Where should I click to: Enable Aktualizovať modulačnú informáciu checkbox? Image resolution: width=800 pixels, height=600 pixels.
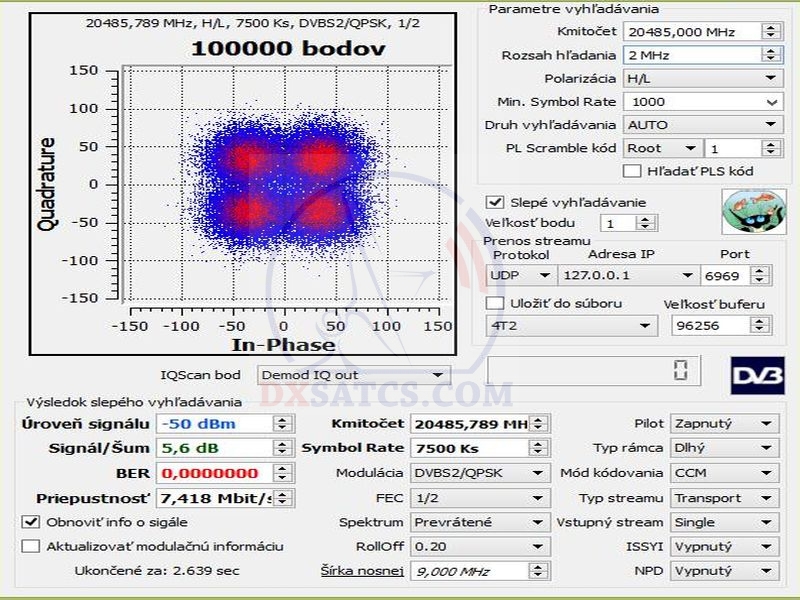pyautogui.click(x=30, y=546)
